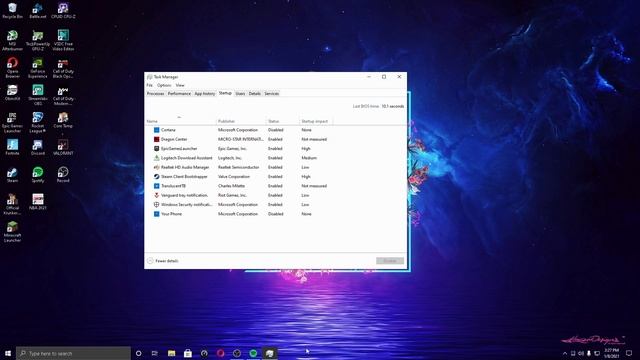Open Minecraft Launcher desktop shortcut
This screenshot has height=360, width=640.
tap(12, 232)
